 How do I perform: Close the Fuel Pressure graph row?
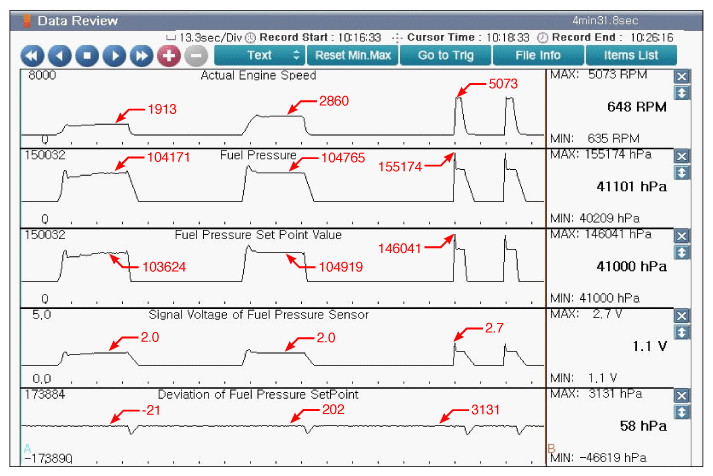point(682,156)
